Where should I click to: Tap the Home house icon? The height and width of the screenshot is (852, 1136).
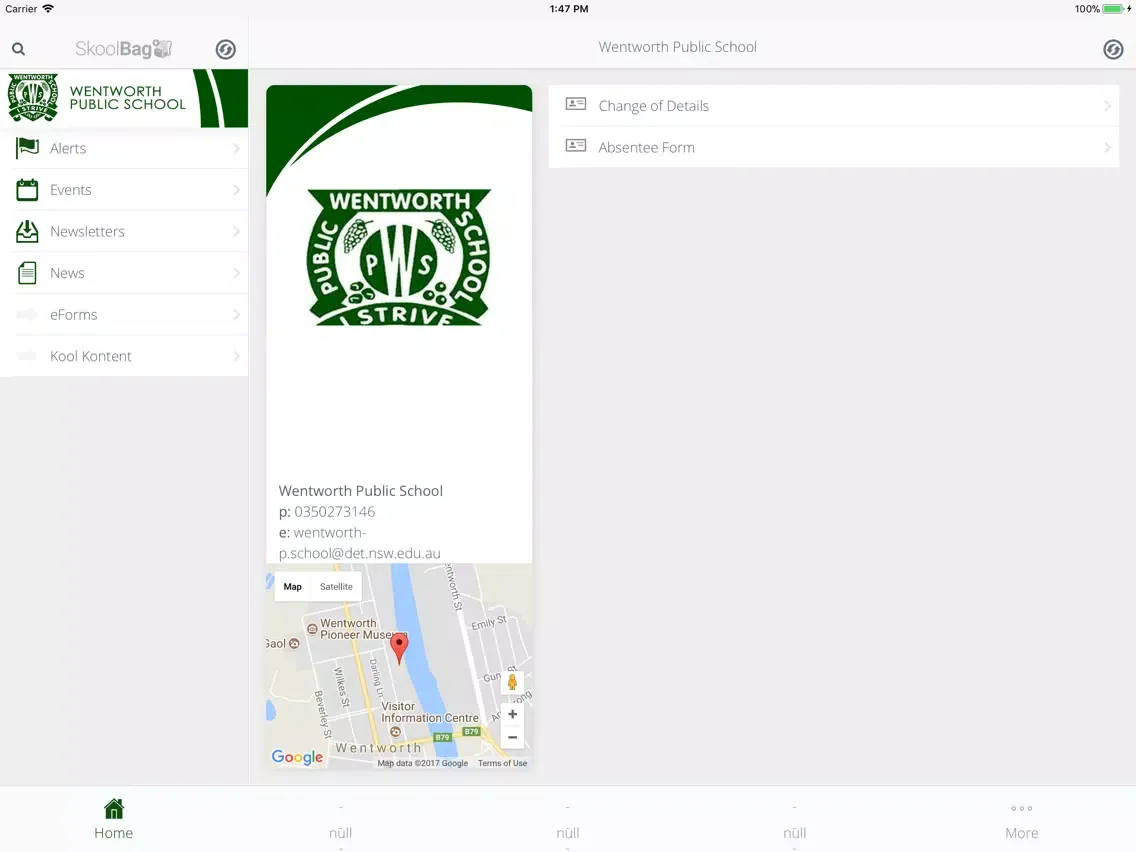click(x=114, y=808)
